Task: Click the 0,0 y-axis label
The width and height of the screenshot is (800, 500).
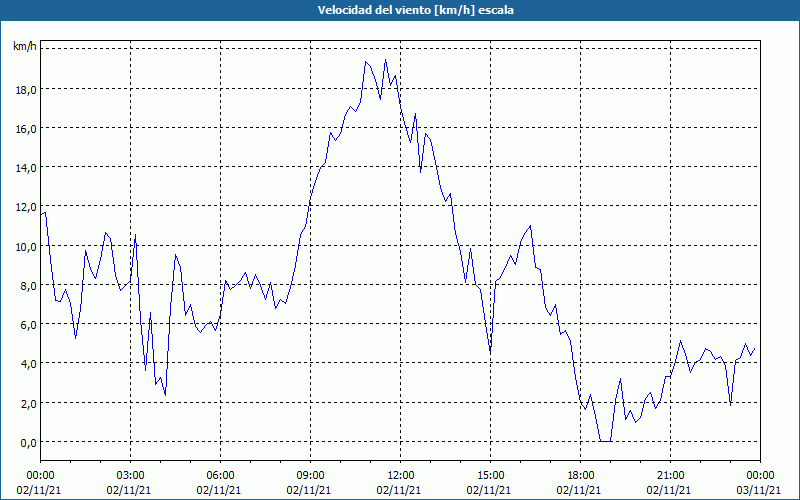Action: click(28, 443)
